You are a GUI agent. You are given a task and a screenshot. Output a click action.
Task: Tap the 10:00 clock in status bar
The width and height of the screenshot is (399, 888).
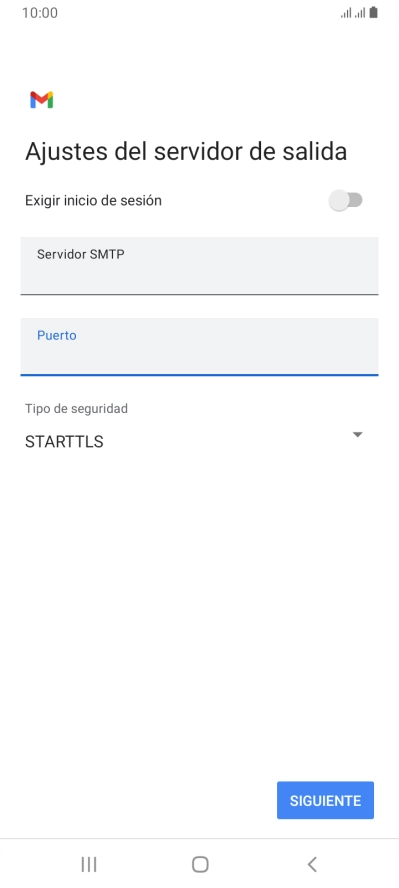[x=40, y=13]
